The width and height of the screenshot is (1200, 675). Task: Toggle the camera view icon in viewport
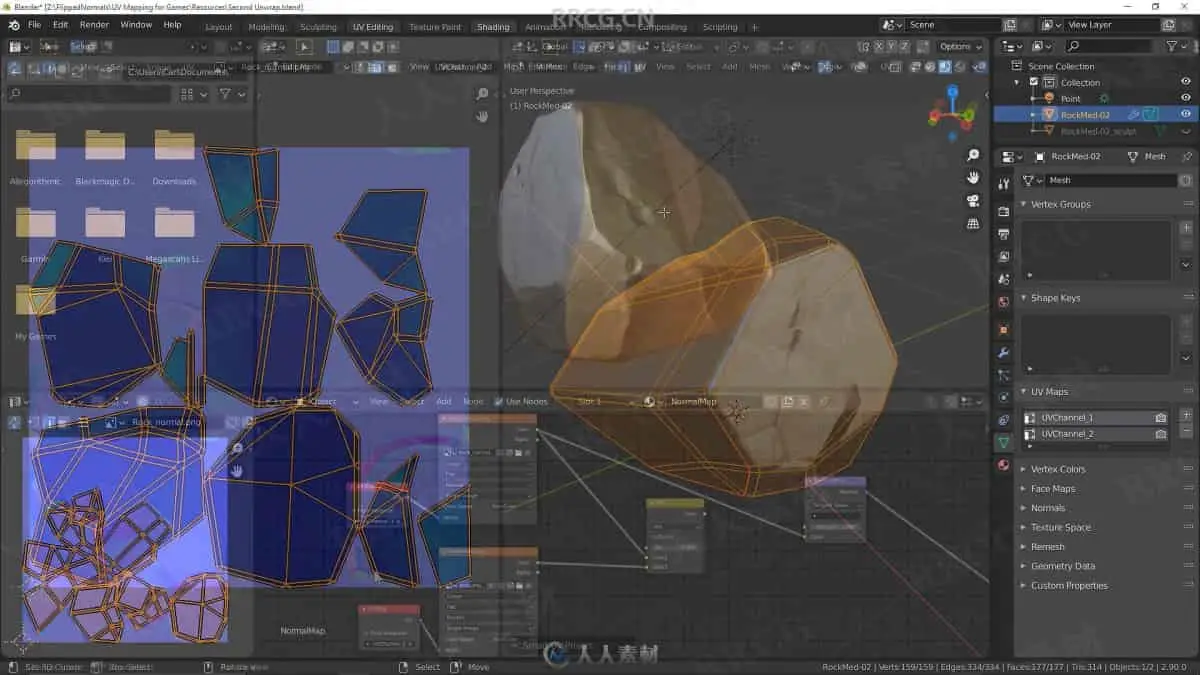[x=973, y=201]
